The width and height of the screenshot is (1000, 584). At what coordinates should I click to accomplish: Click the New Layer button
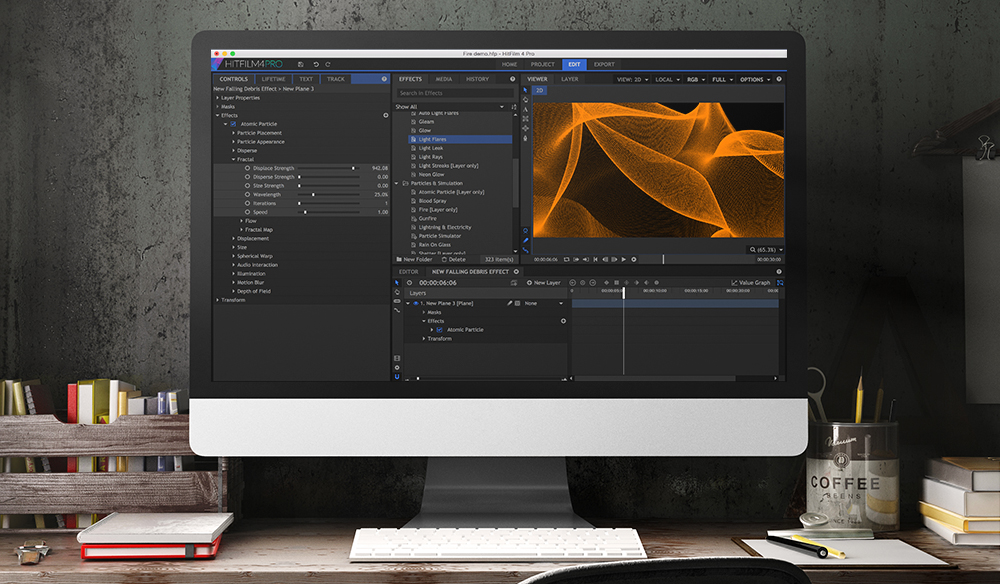point(545,283)
